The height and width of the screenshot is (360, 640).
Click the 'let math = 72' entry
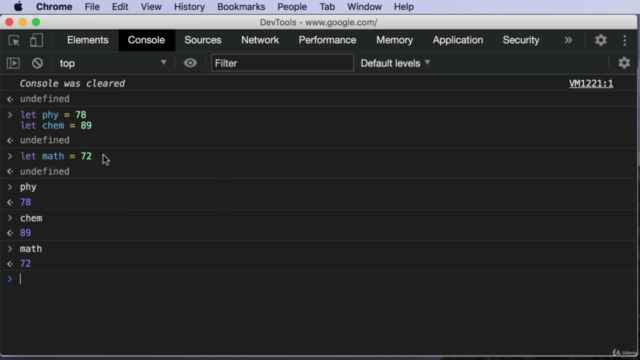point(56,156)
